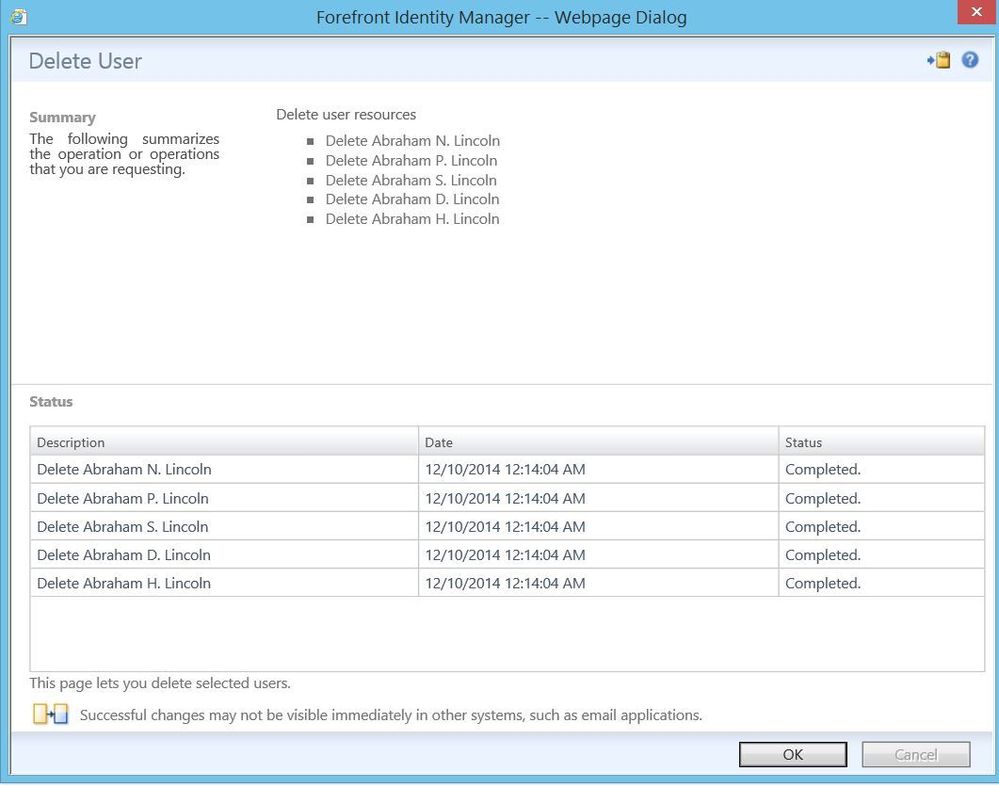This screenshot has width=999, height=785.
Task: Click the clipboard export icon in header
Action: (938, 61)
